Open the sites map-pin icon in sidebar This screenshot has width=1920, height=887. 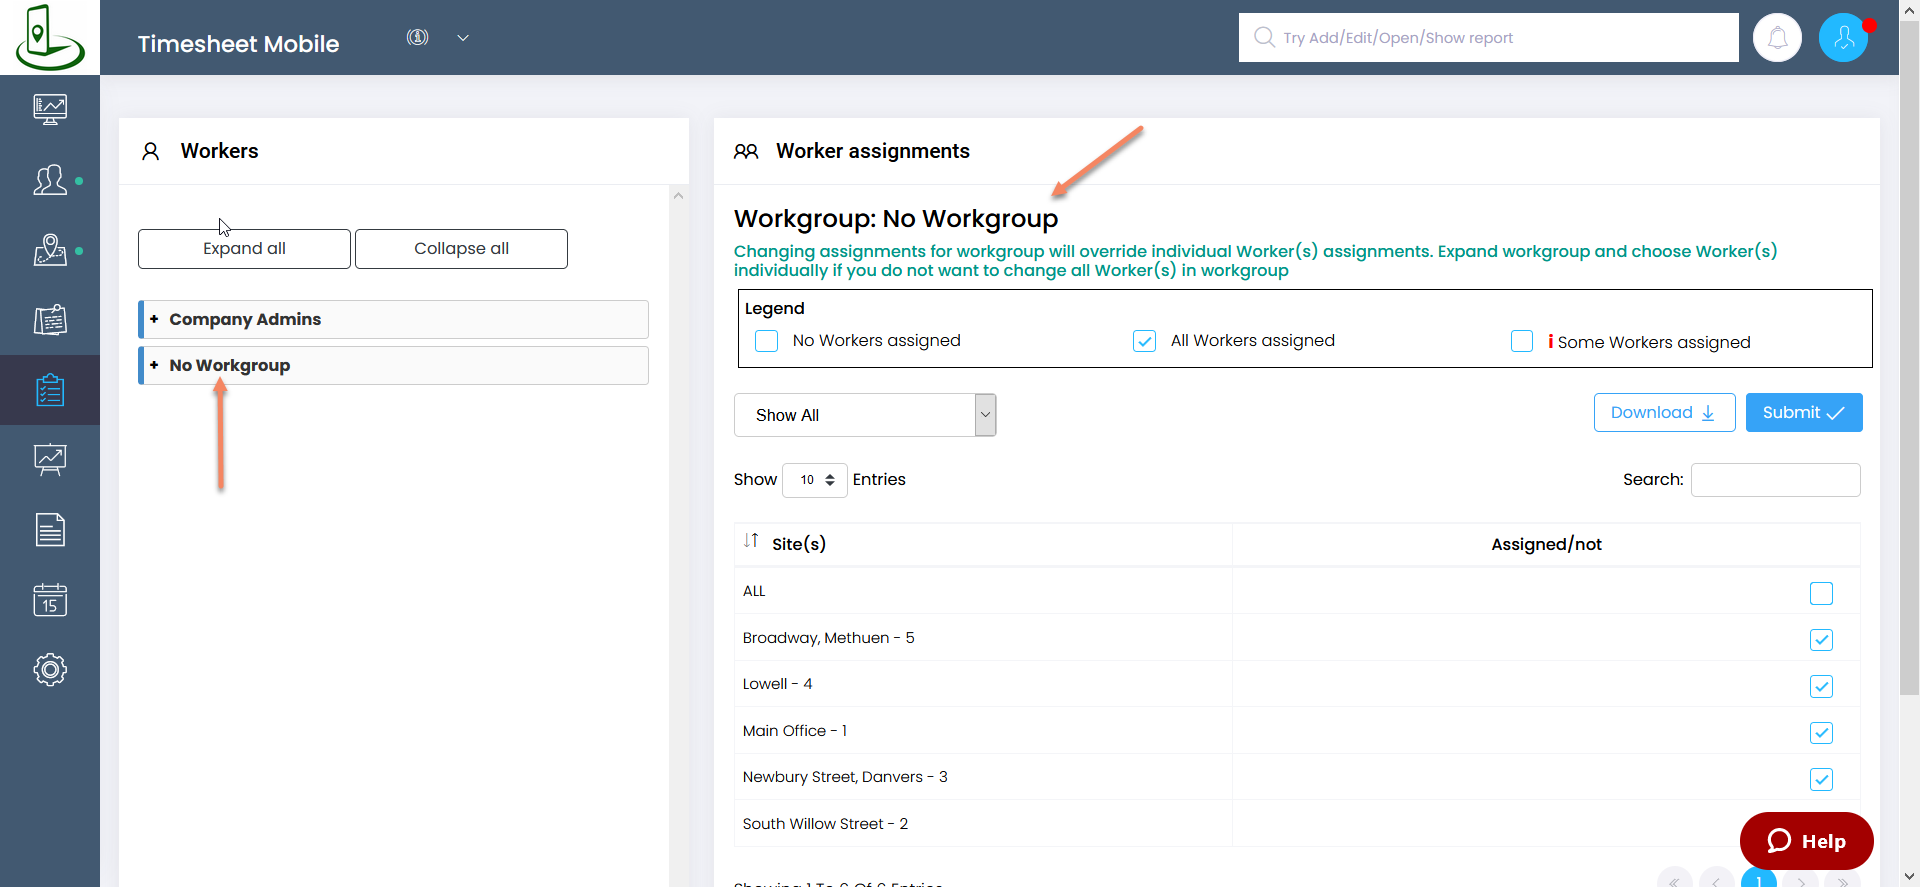(x=50, y=250)
